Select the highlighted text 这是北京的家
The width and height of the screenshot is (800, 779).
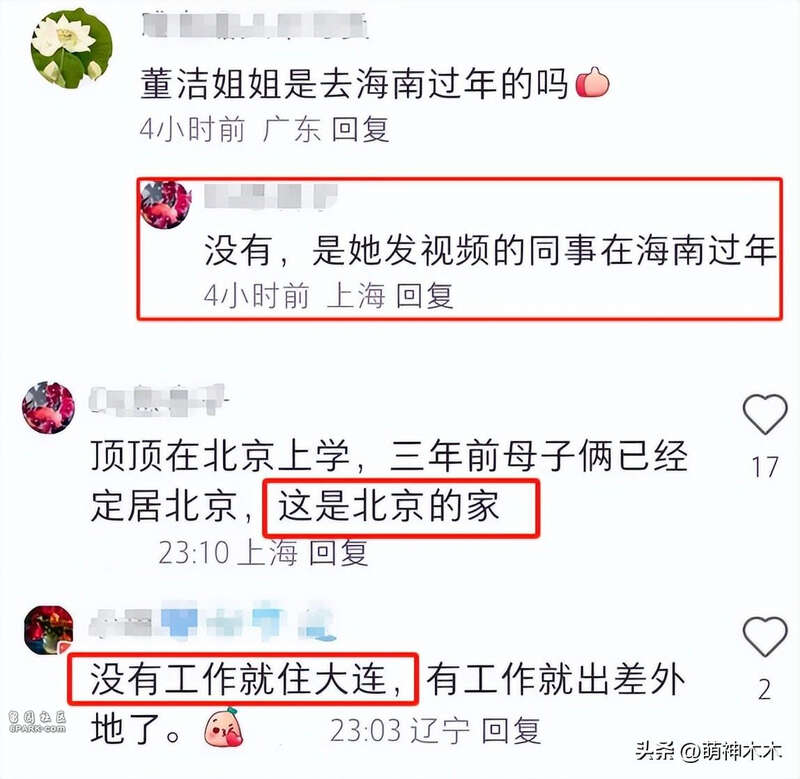(x=389, y=507)
